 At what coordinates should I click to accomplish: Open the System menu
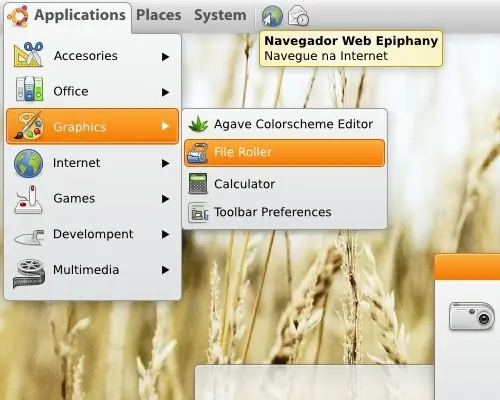click(220, 15)
